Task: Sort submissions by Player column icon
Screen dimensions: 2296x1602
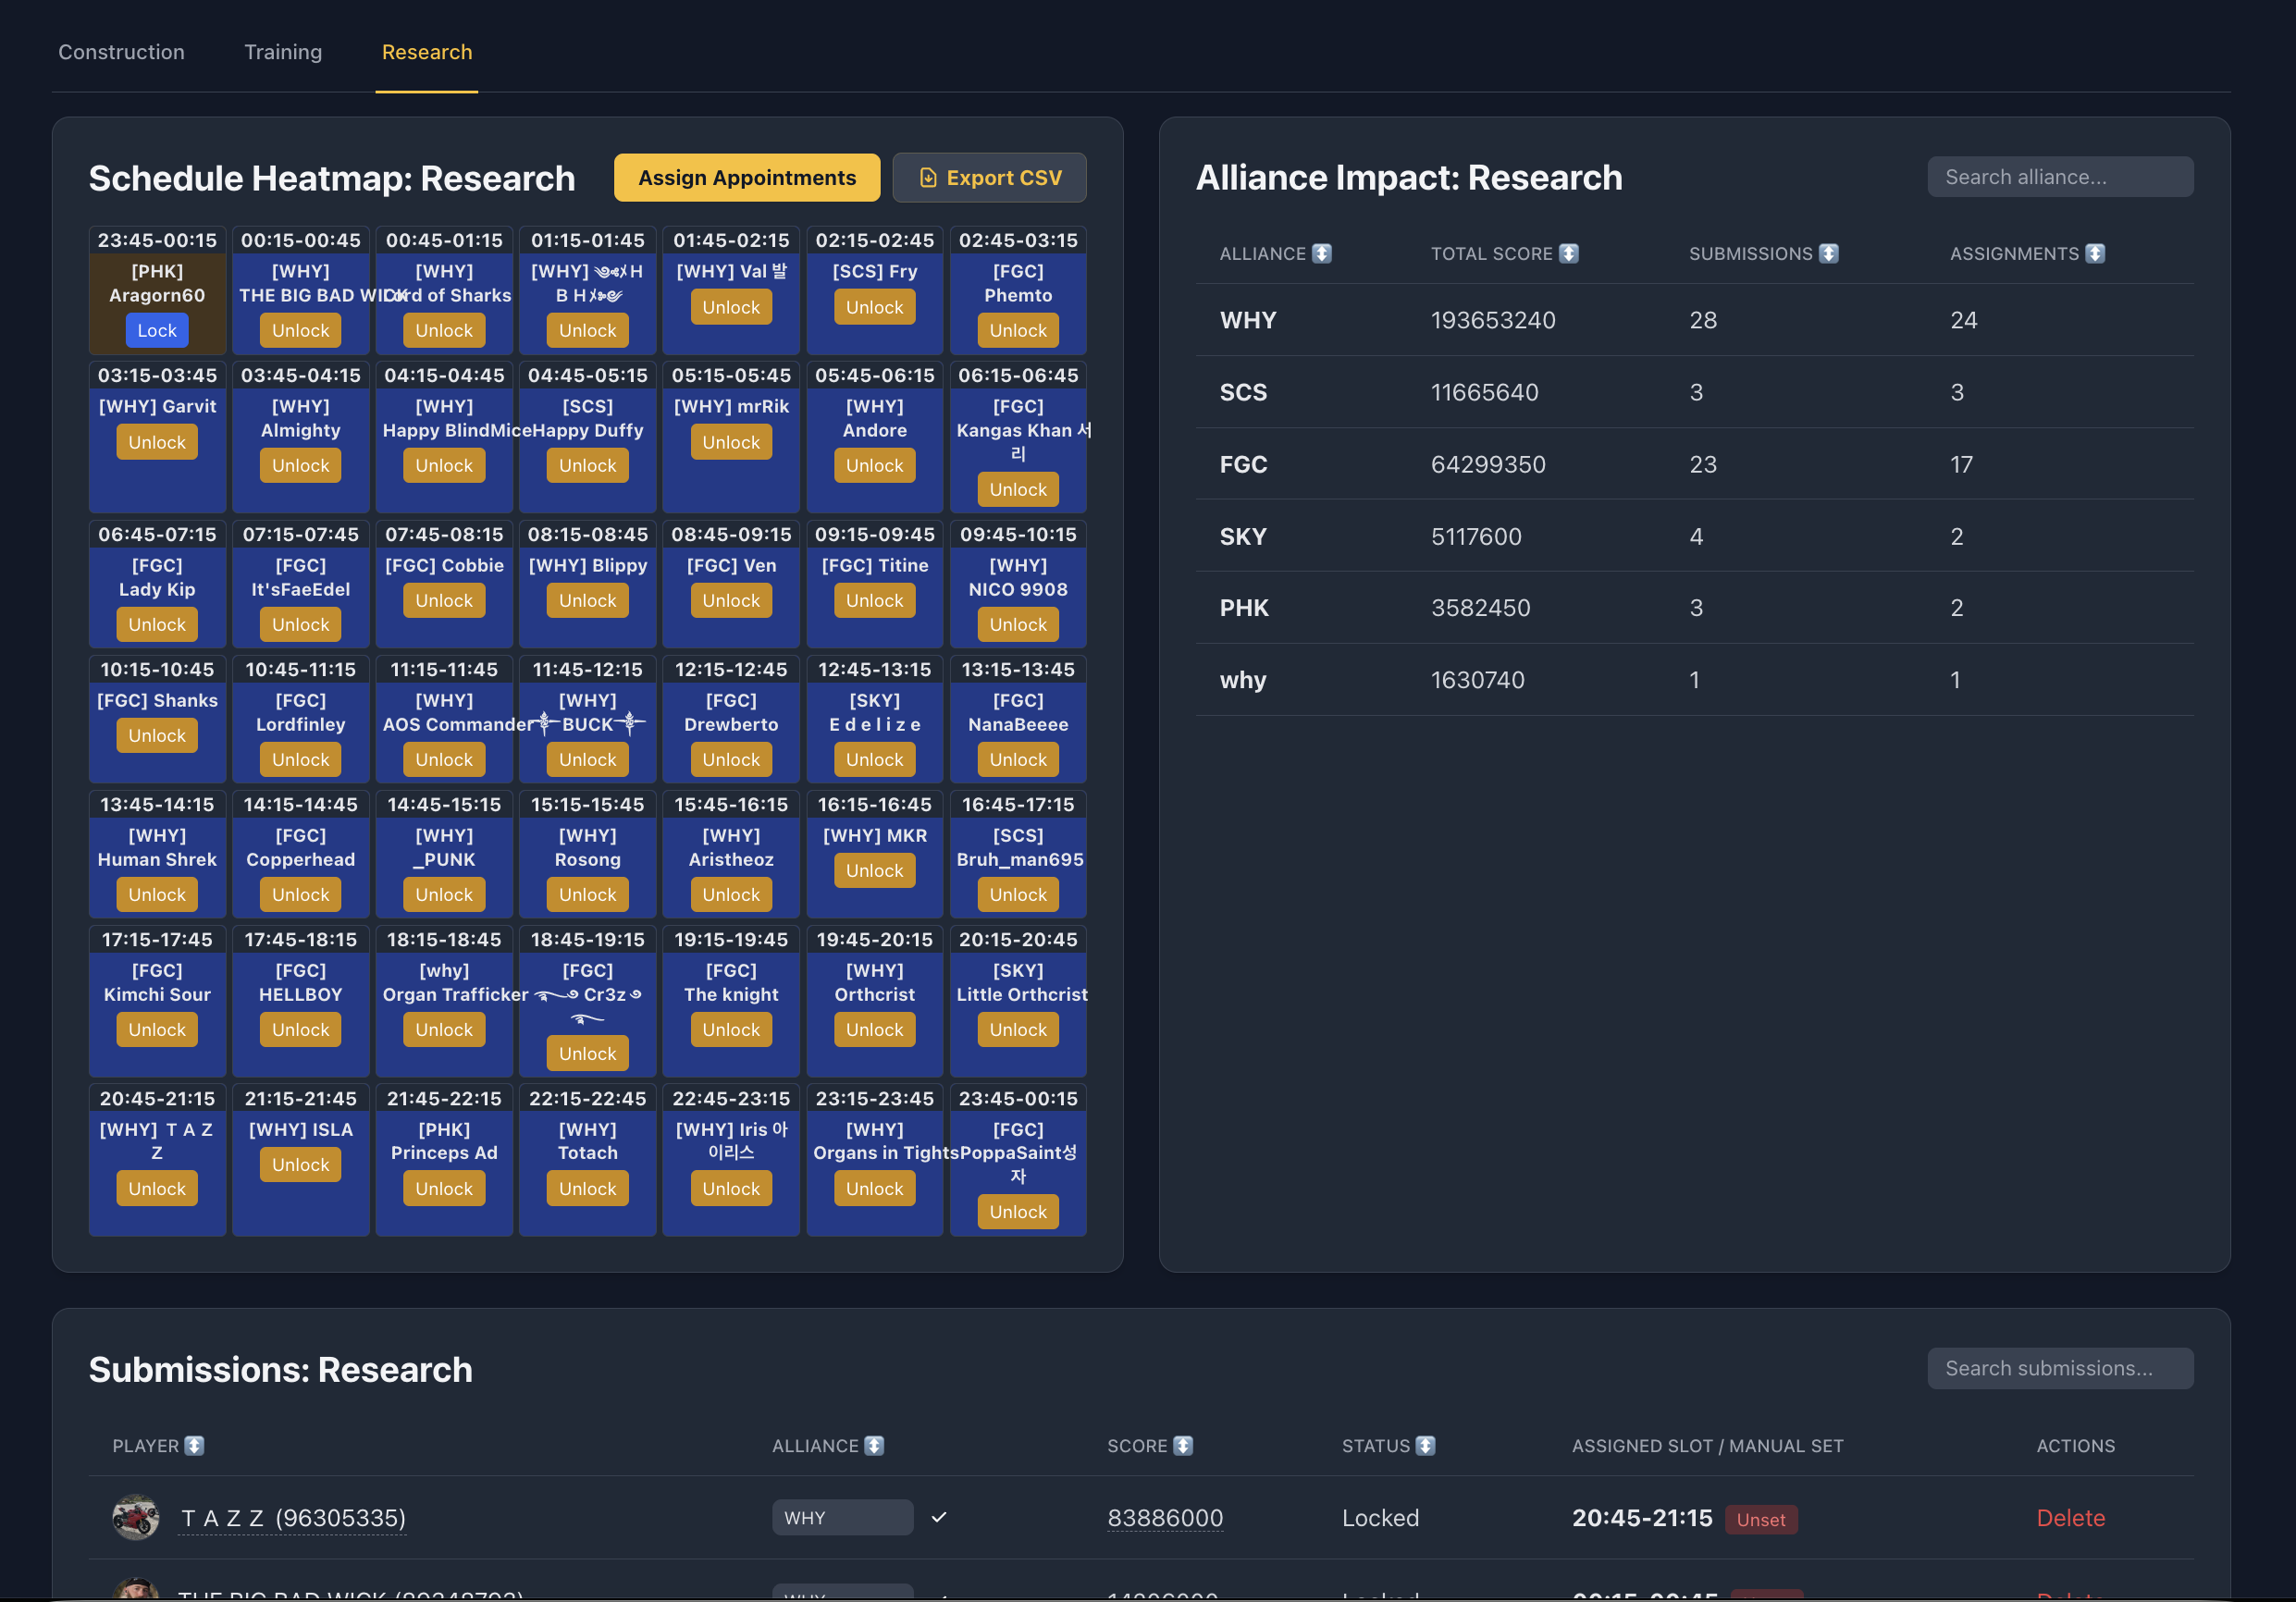Action: click(195, 1446)
